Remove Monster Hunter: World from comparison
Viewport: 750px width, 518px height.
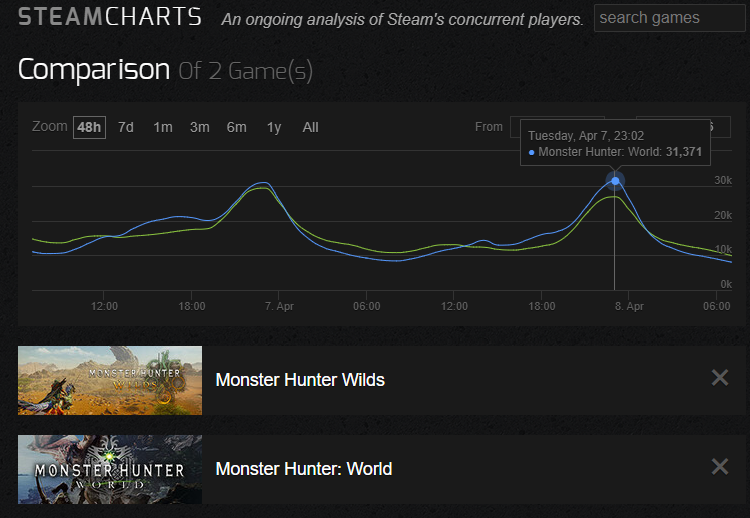point(719,467)
